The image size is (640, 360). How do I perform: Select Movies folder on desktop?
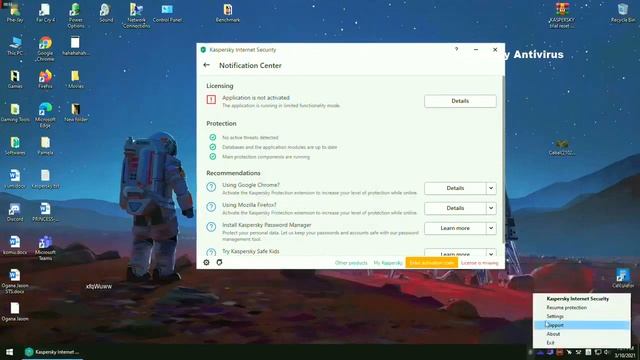click(76, 79)
